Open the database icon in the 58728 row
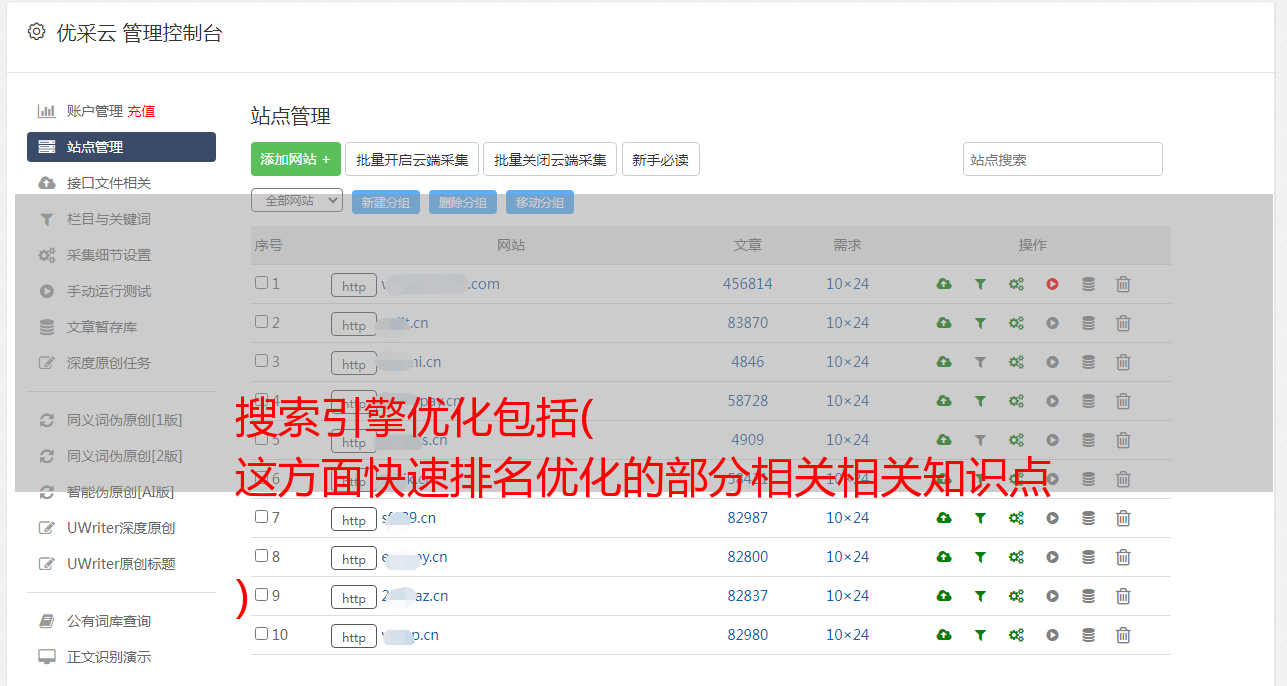 tap(1088, 401)
